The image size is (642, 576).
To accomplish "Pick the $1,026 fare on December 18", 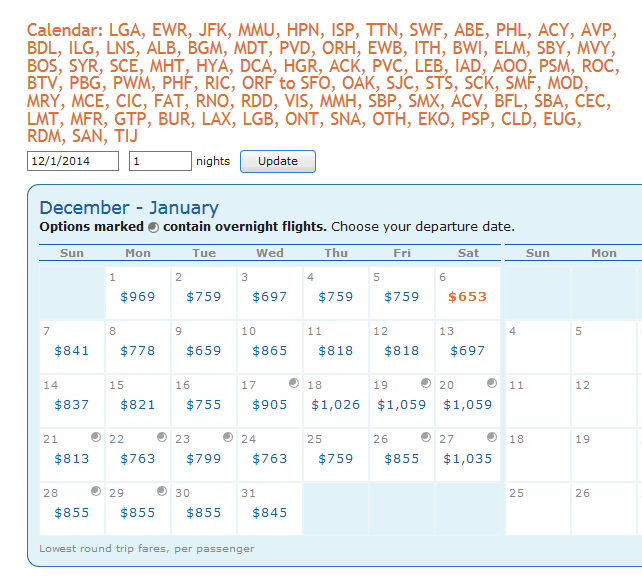I will coord(335,405).
